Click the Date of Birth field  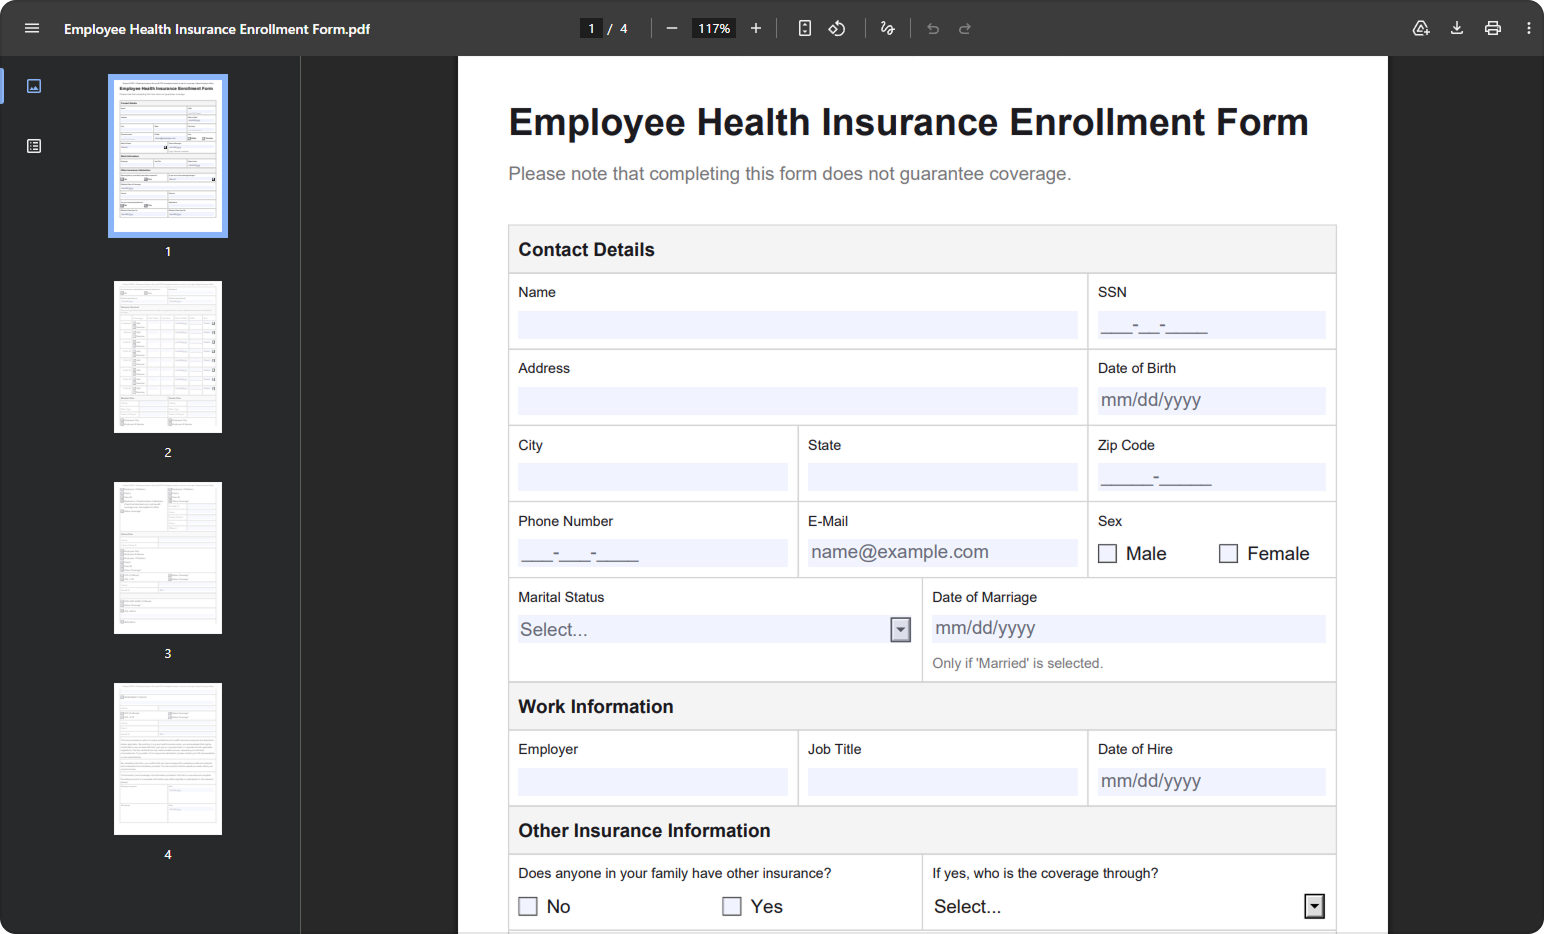coord(1212,401)
